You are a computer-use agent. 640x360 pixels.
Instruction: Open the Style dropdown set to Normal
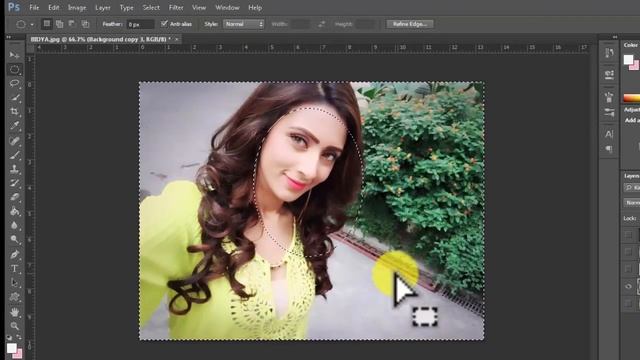pos(244,24)
